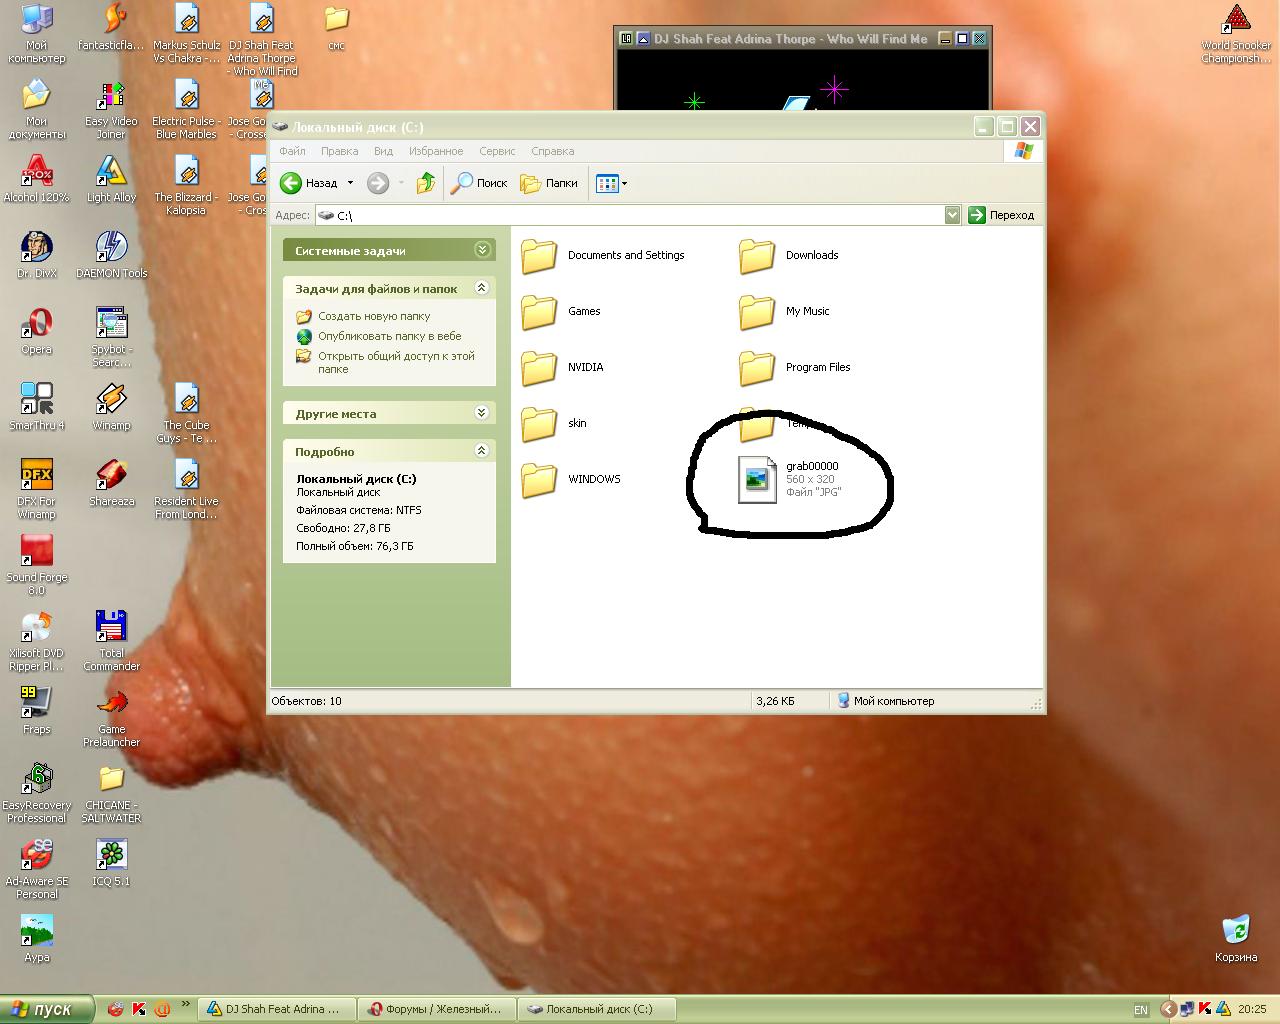Collapse the Подробно details panel
Screen dimensions: 1280x1024
pyautogui.click(x=481, y=451)
